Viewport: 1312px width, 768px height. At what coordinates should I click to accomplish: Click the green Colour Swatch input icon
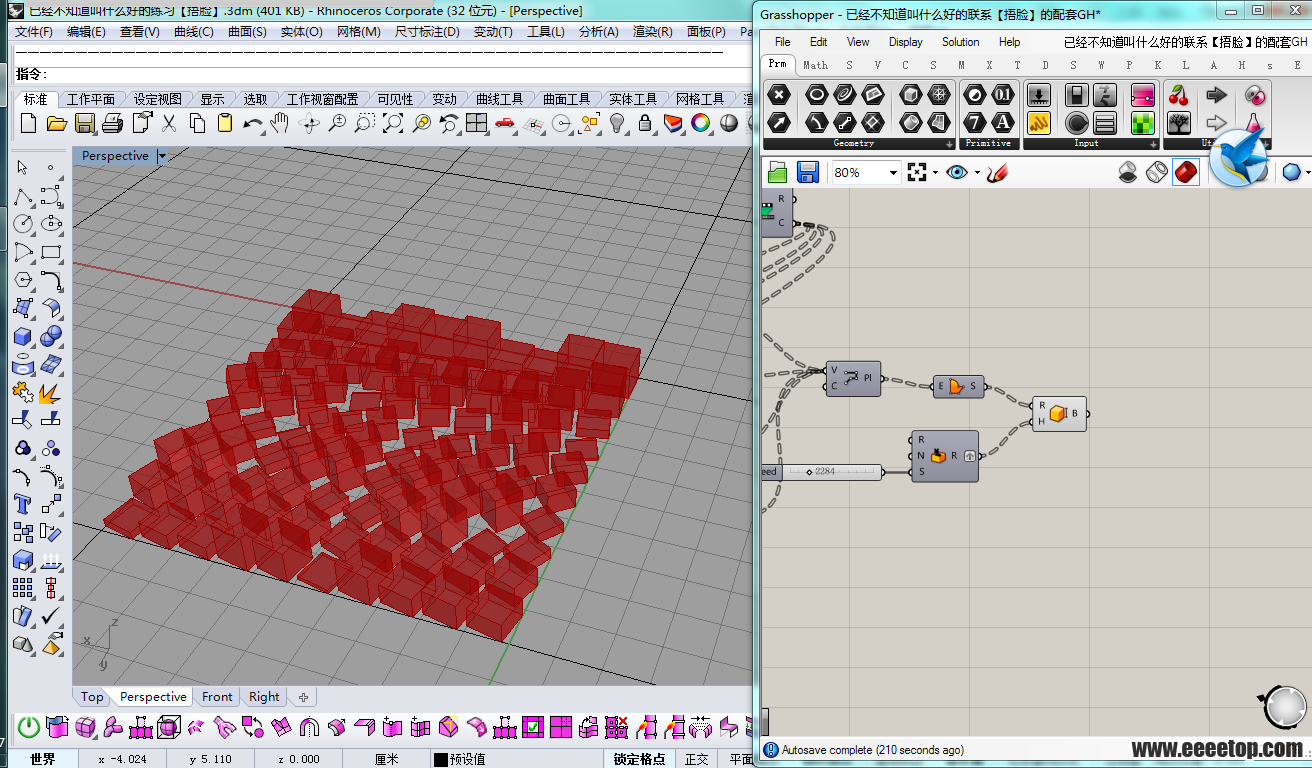click(x=1142, y=123)
